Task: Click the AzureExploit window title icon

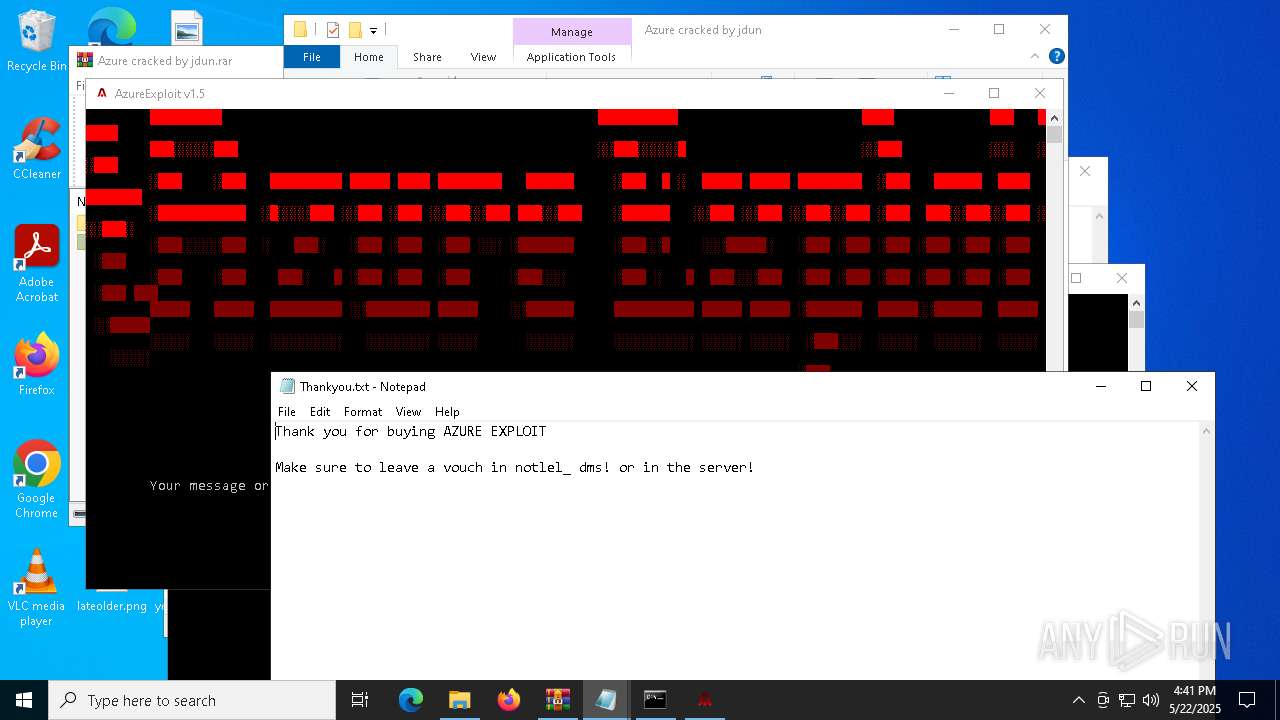Action: 102,93
